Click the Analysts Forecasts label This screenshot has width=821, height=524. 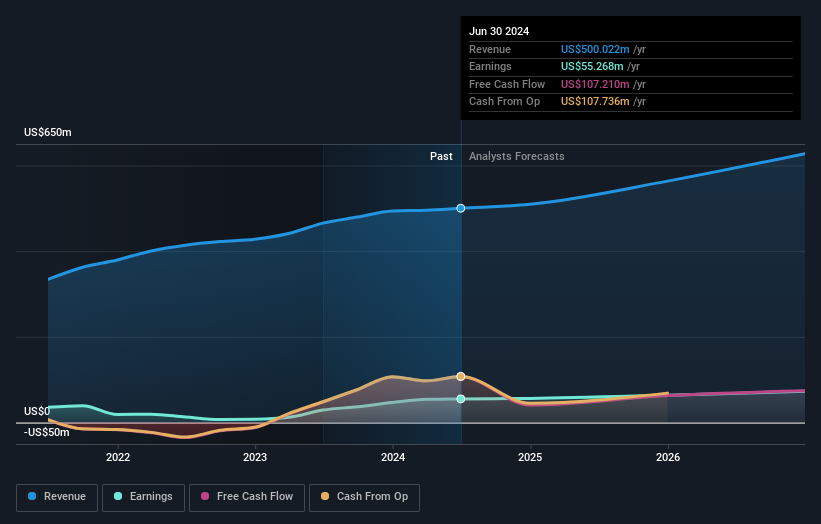pyautogui.click(x=516, y=157)
